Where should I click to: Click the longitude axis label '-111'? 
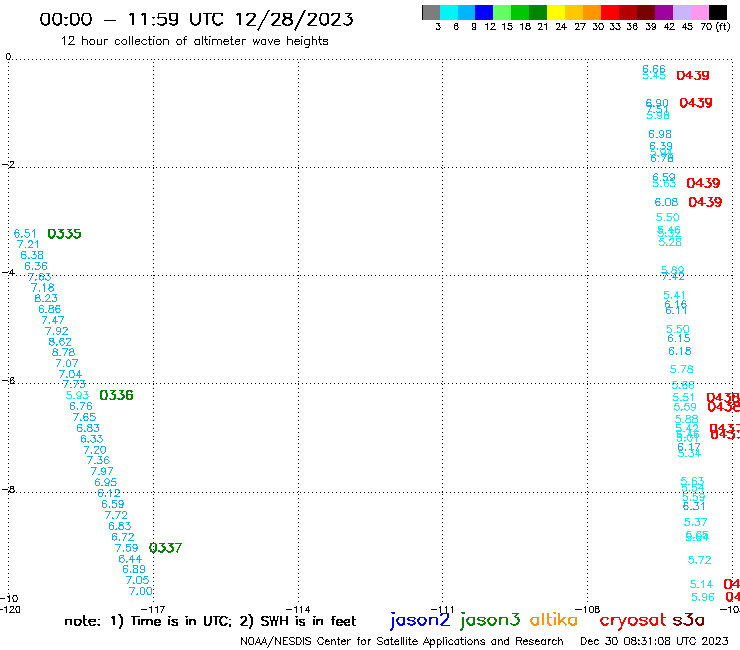tap(443, 609)
